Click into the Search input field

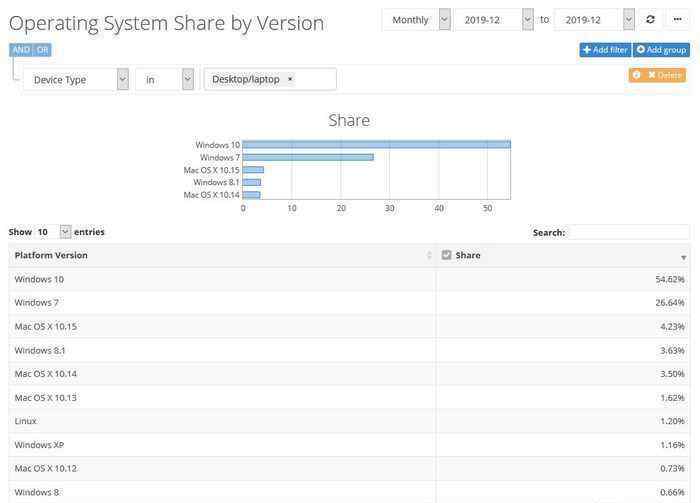tap(629, 233)
